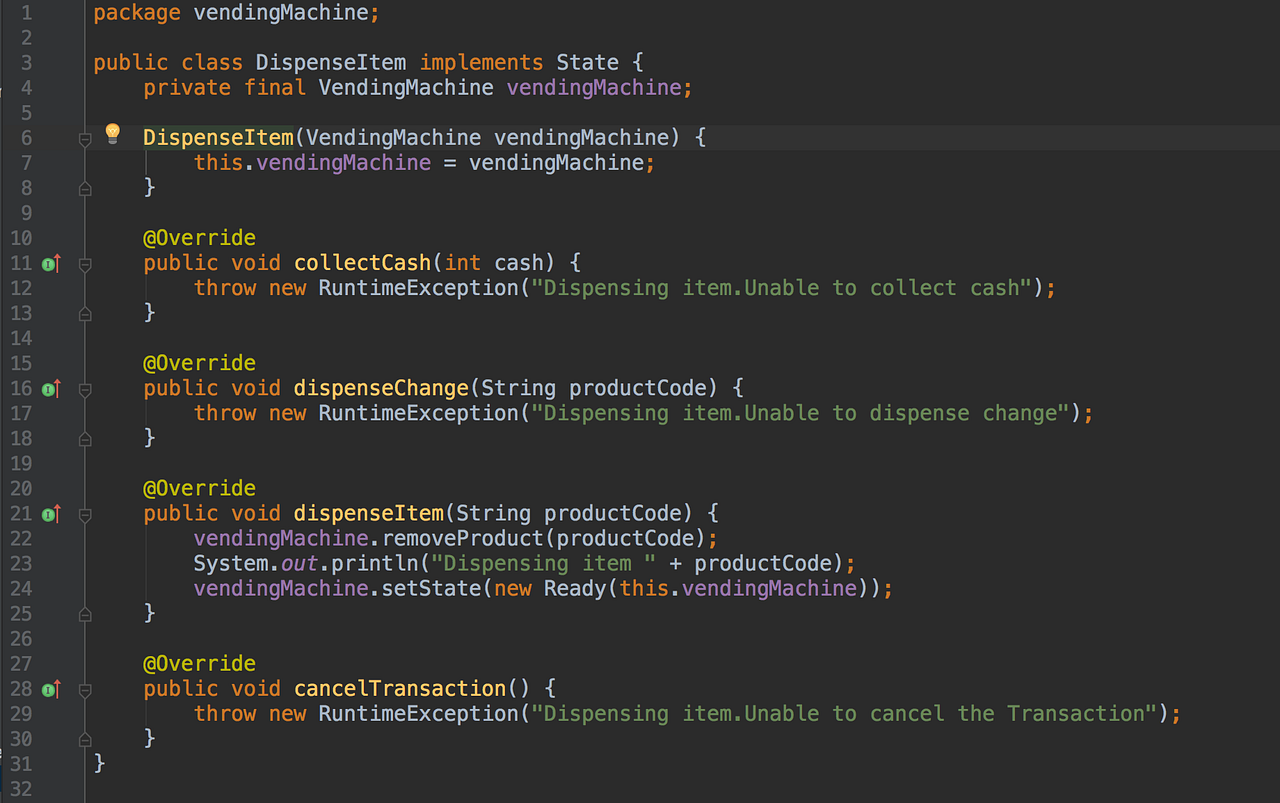
Task: Collapse the dispenseItem method fold region
Action: 85,513
